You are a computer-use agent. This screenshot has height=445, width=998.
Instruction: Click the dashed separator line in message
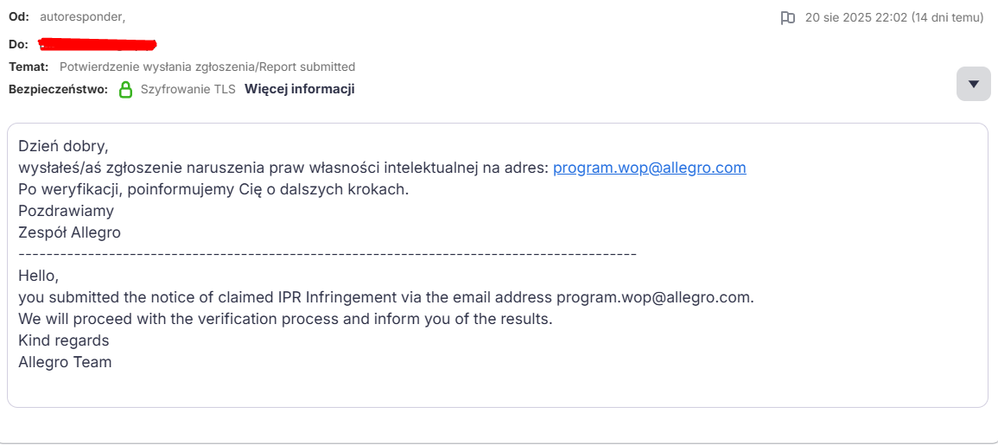click(328, 254)
